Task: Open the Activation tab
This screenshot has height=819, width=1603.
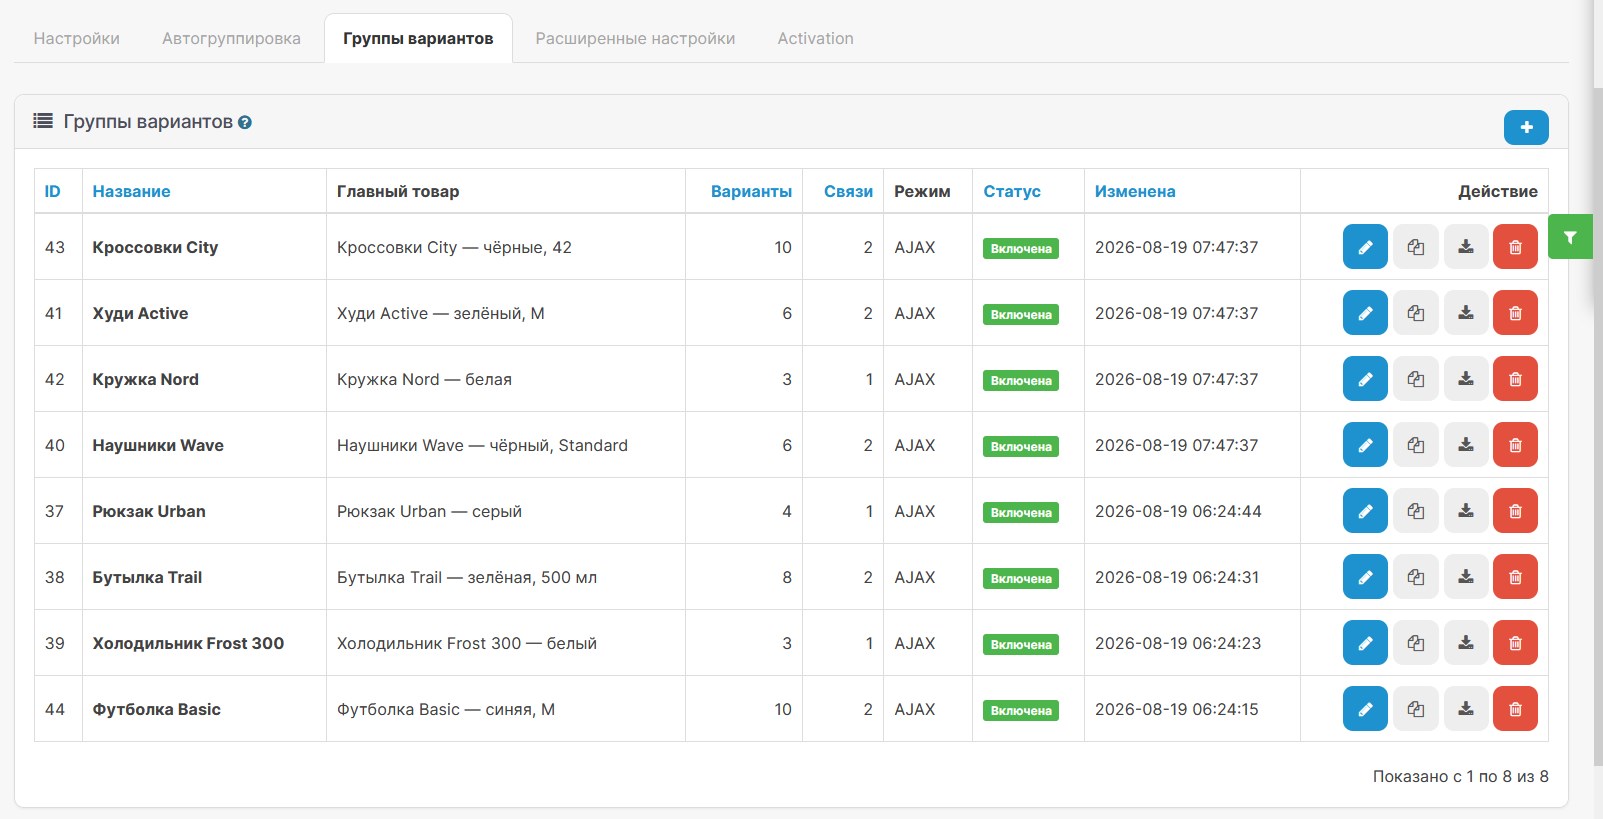Action: click(x=816, y=38)
